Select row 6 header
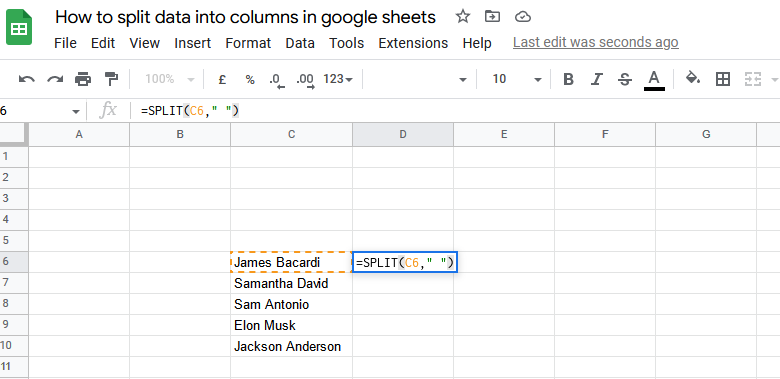 coord(14,262)
